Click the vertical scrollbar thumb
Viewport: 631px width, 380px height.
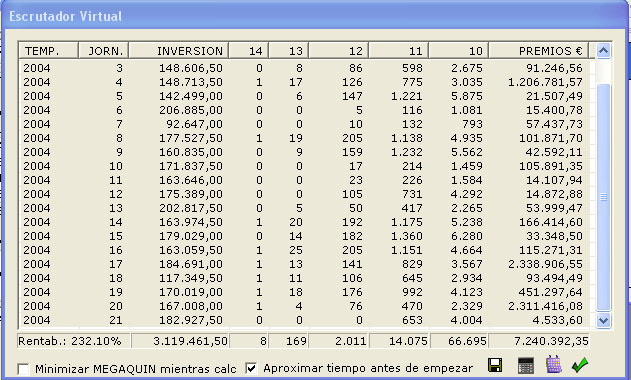point(603,197)
